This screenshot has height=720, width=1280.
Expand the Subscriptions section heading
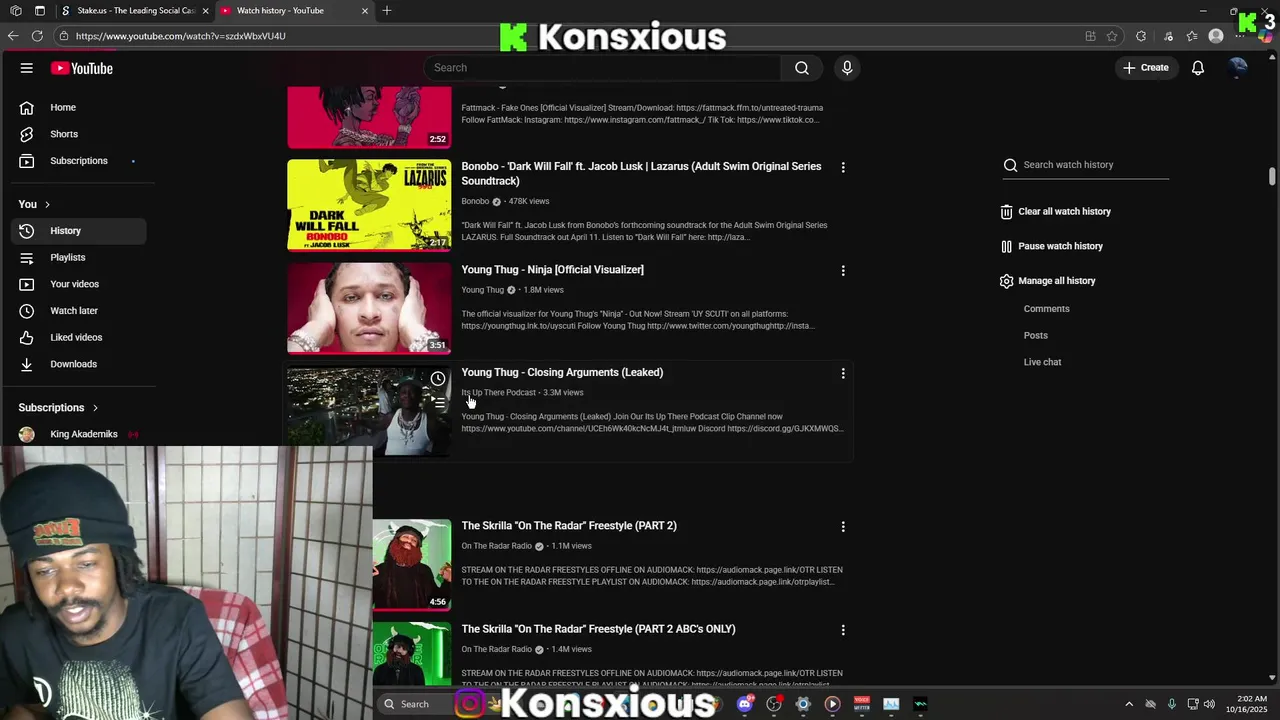[x=58, y=408]
